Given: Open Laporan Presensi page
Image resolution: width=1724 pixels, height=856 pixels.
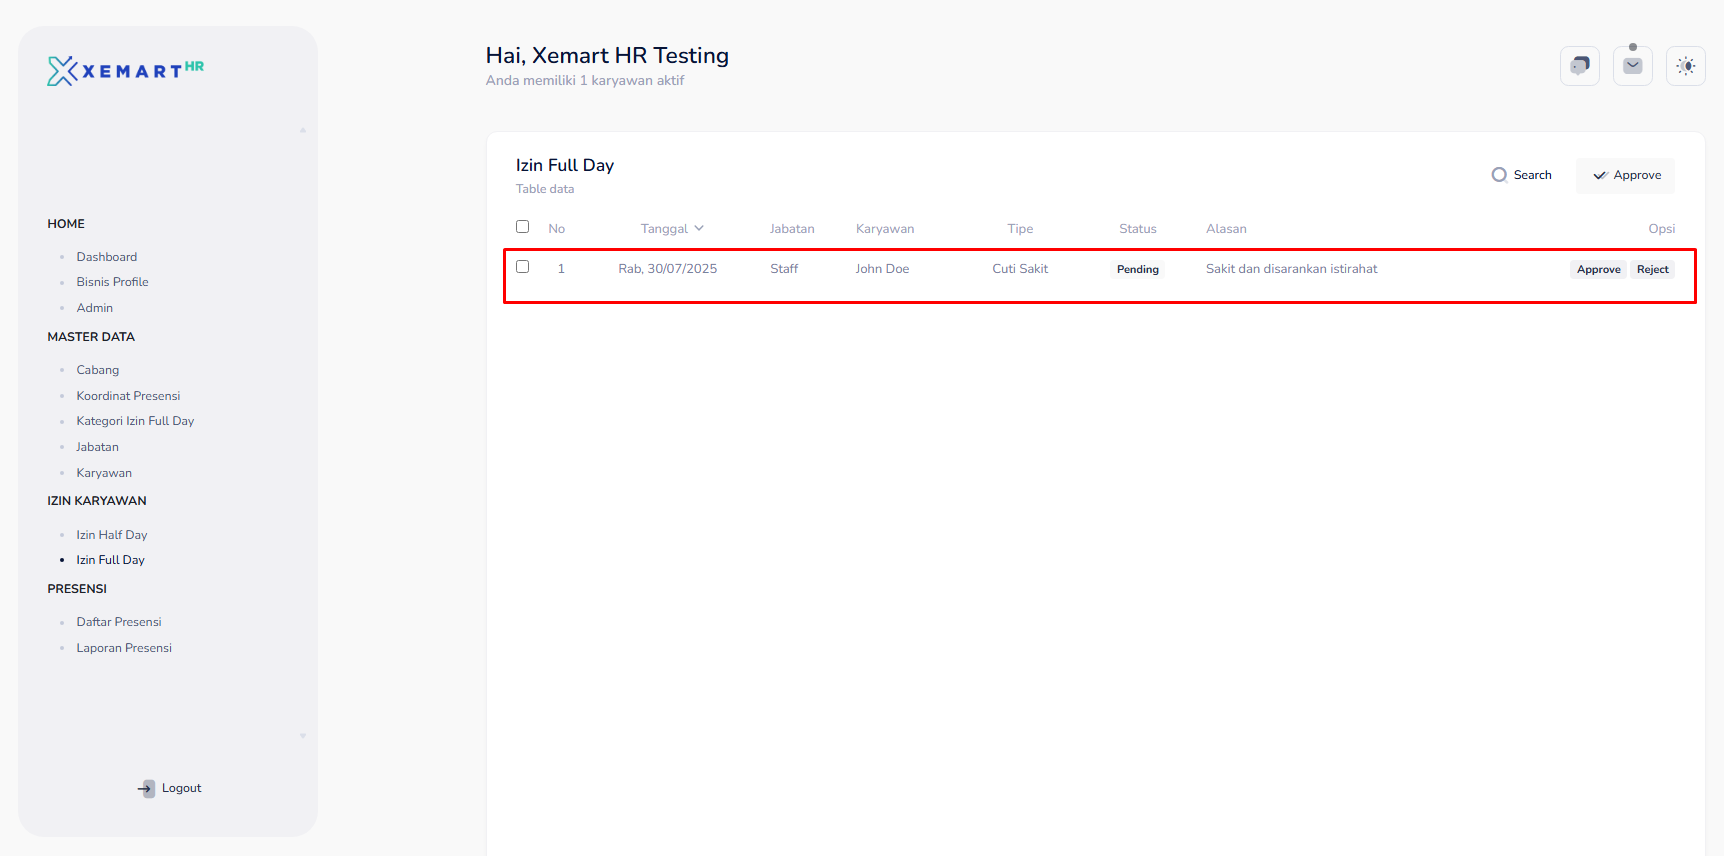Looking at the screenshot, I should click(x=124, y=648).
